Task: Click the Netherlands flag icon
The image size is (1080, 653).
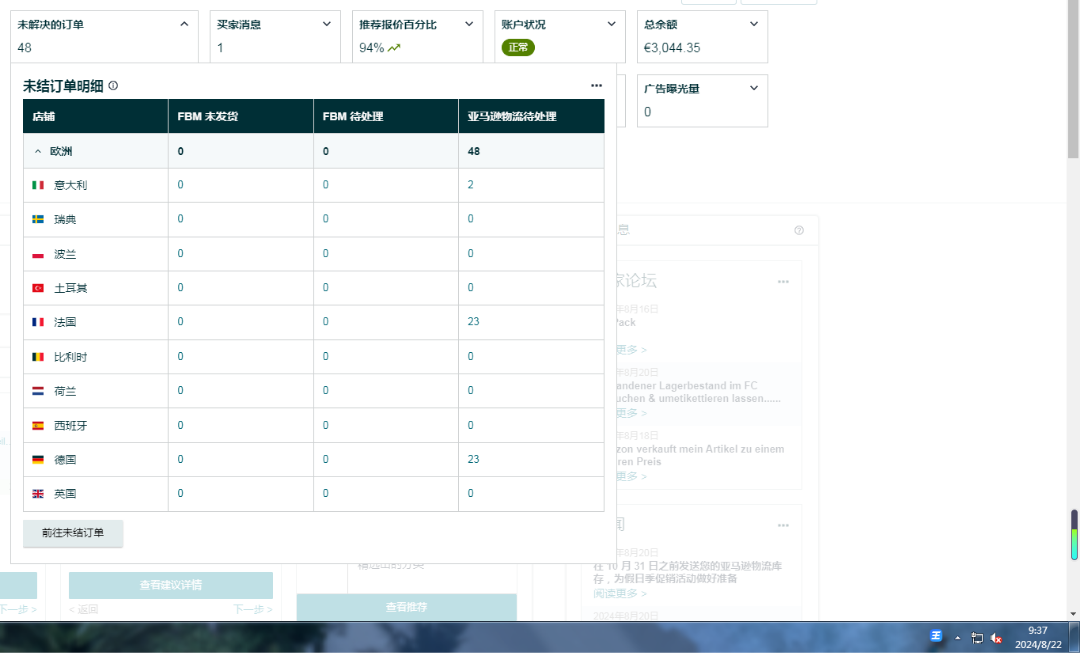Action: [38, 391]
